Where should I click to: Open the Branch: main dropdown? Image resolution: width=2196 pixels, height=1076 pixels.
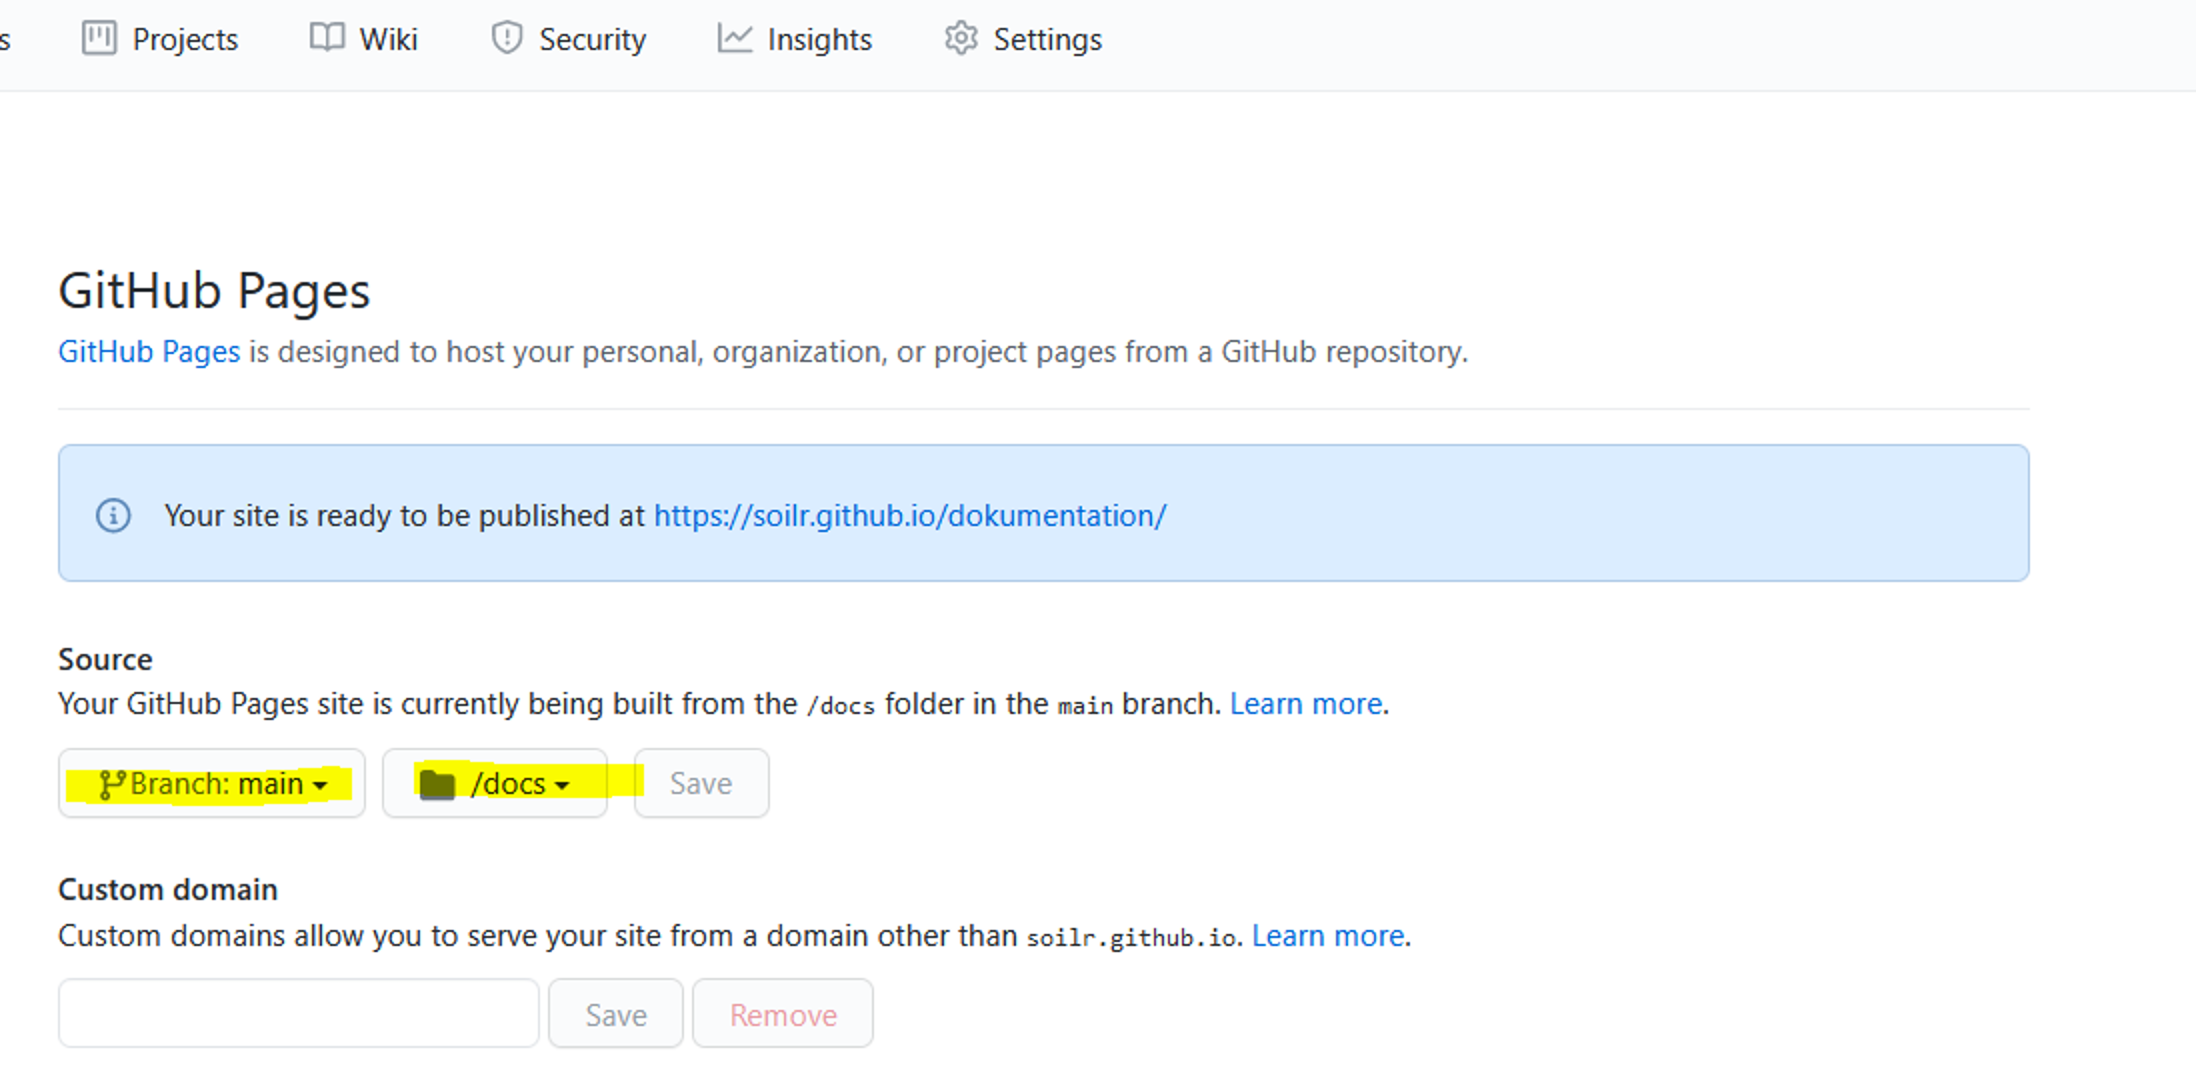click(x=212, y=783)
